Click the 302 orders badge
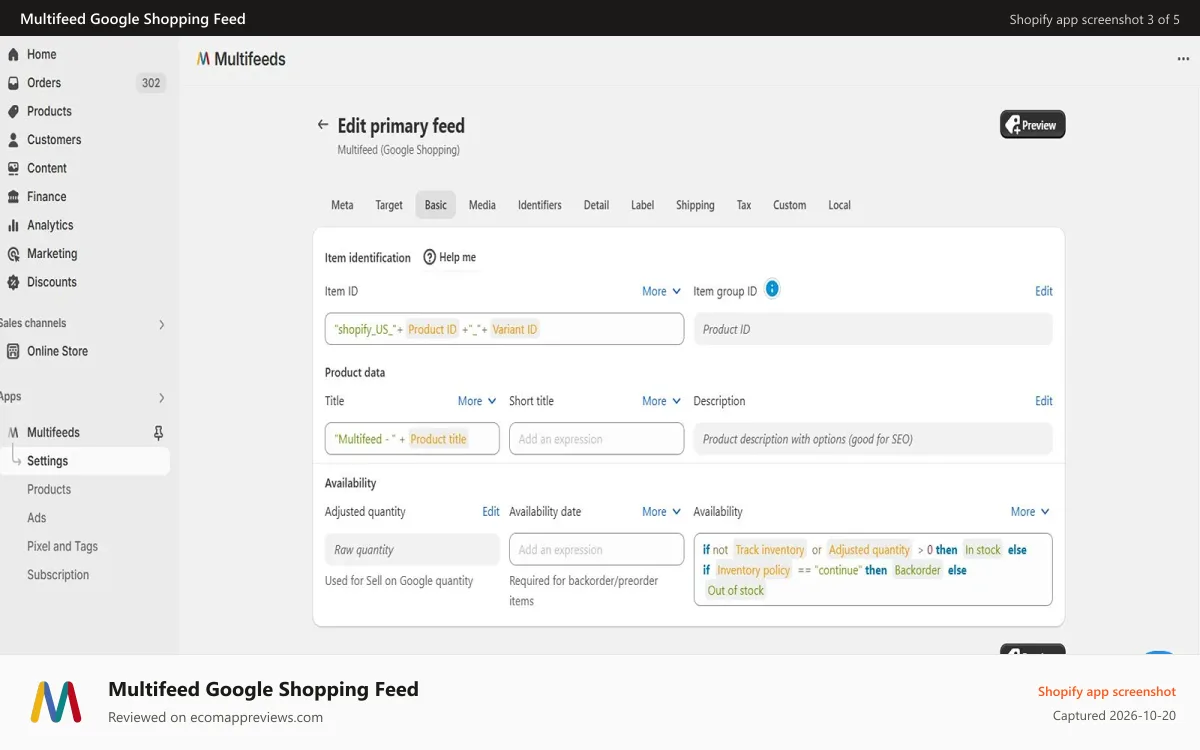The height and width of the screenshot is (750, 1200). coord(151,83)
